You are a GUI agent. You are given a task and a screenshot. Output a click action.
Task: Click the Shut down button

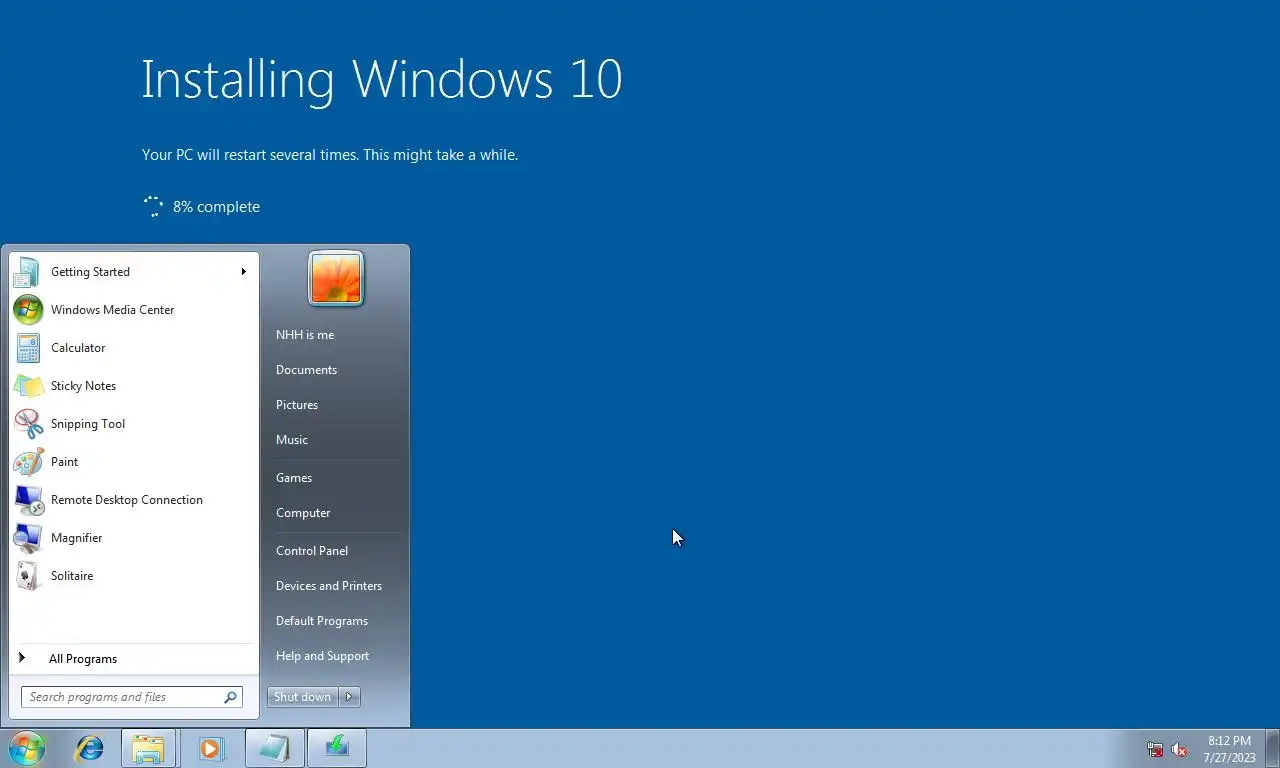click(x=303, y=697)
